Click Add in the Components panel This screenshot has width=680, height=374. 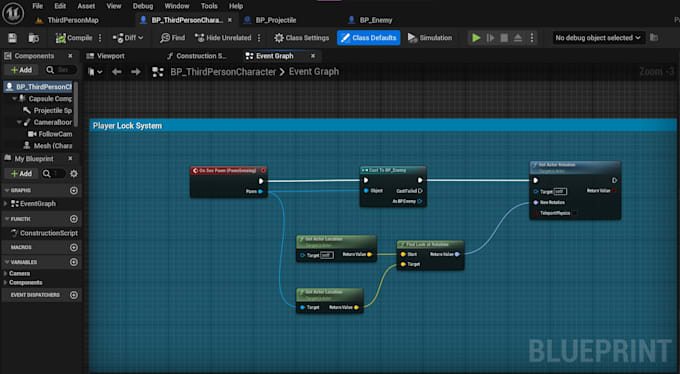[22, 70]
